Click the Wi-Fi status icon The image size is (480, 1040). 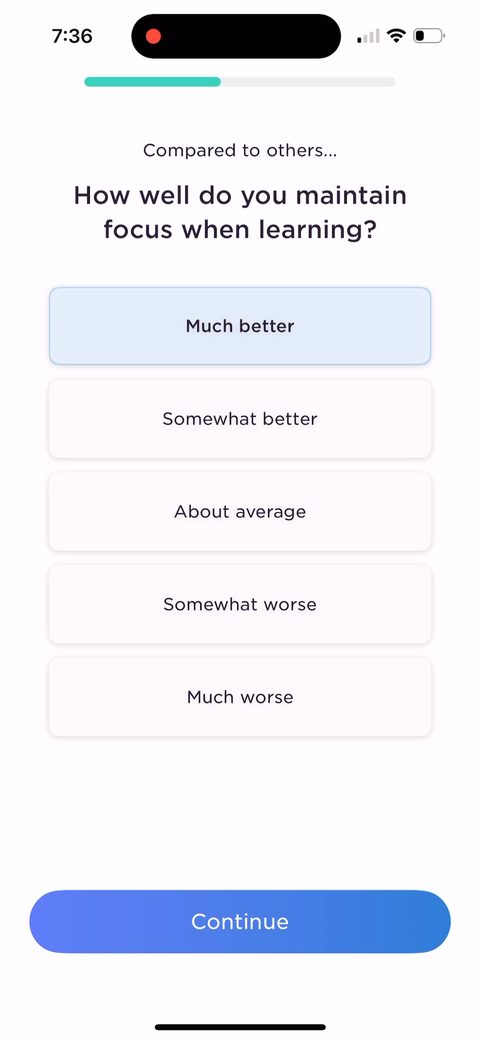tap(396, 36)
